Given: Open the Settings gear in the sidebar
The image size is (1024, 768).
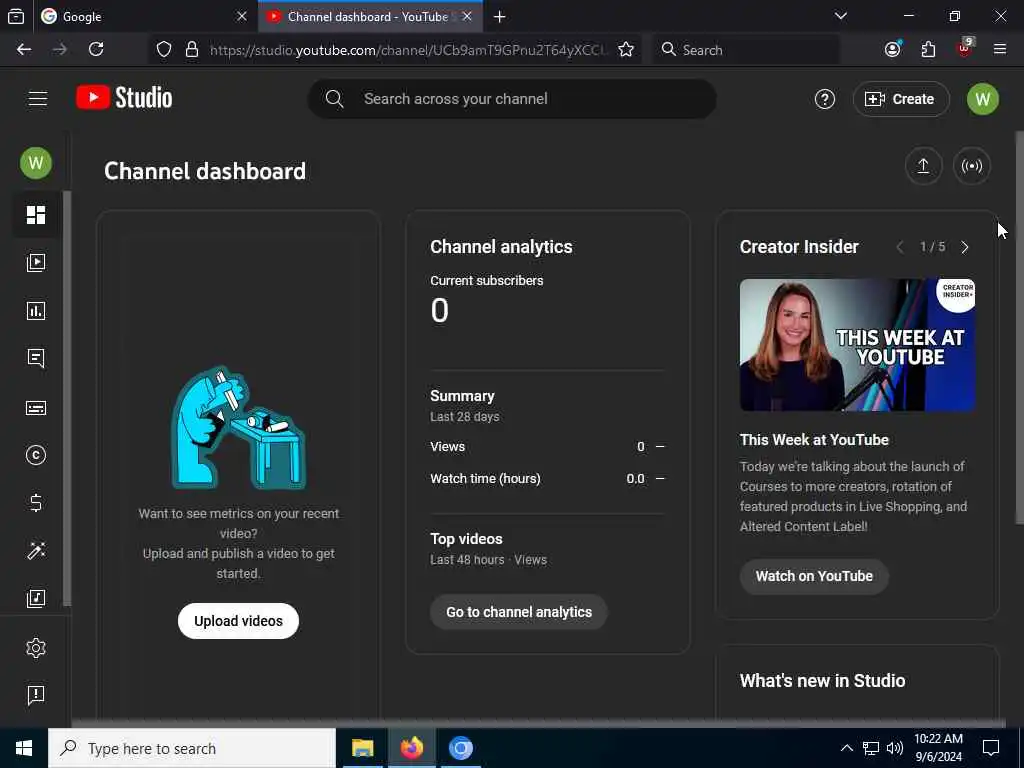Looking at the screenshot, I should tap(36, 648).
